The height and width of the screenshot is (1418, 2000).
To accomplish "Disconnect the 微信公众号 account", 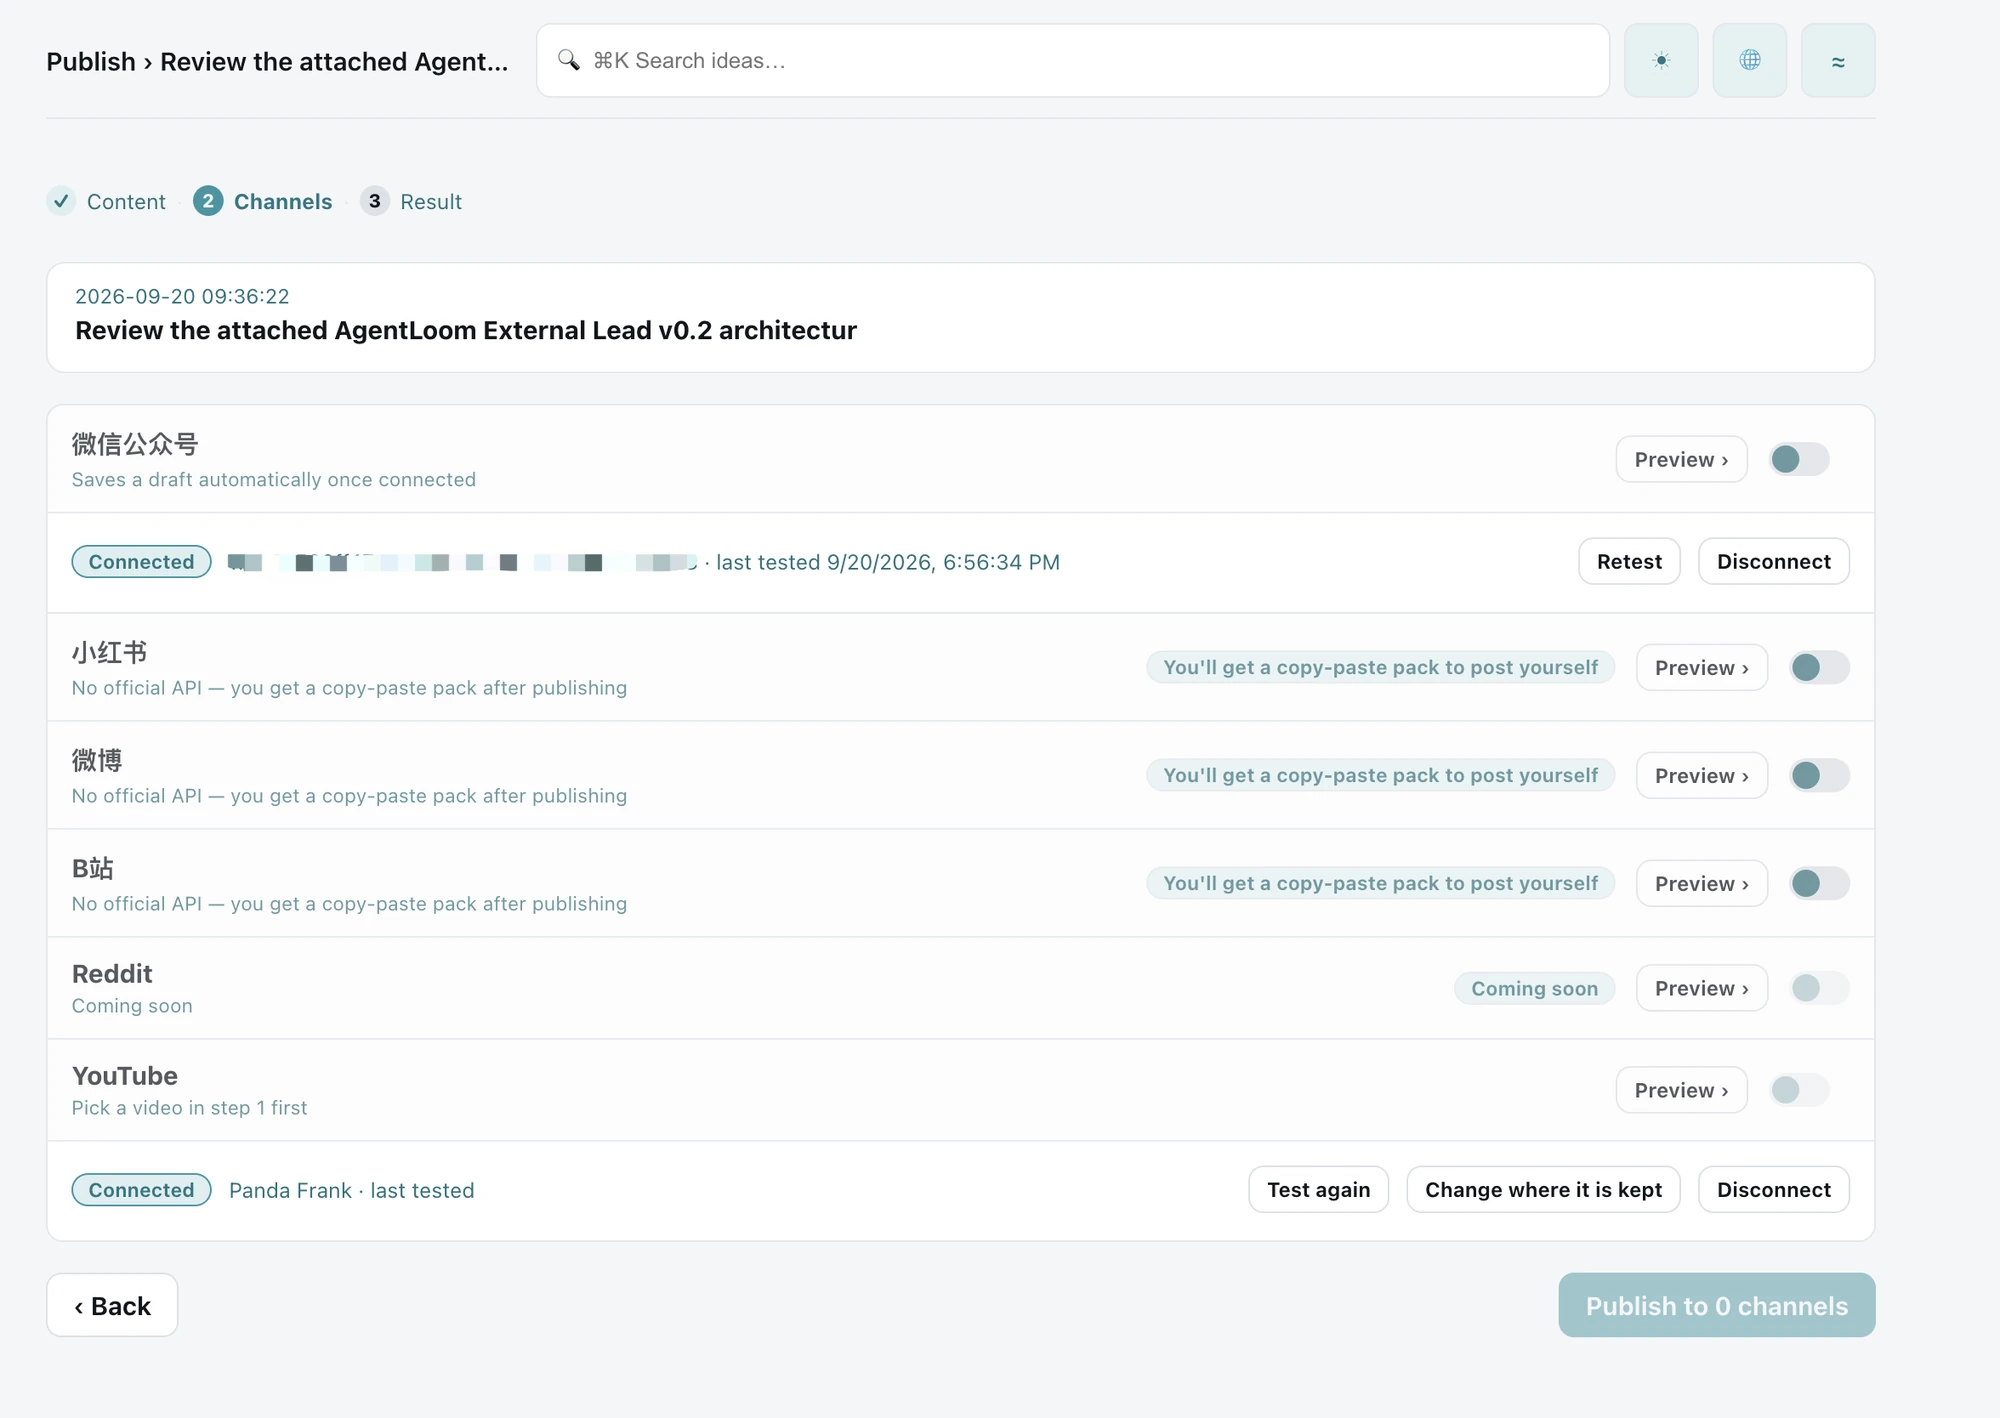I will (x=1773, y=561).
